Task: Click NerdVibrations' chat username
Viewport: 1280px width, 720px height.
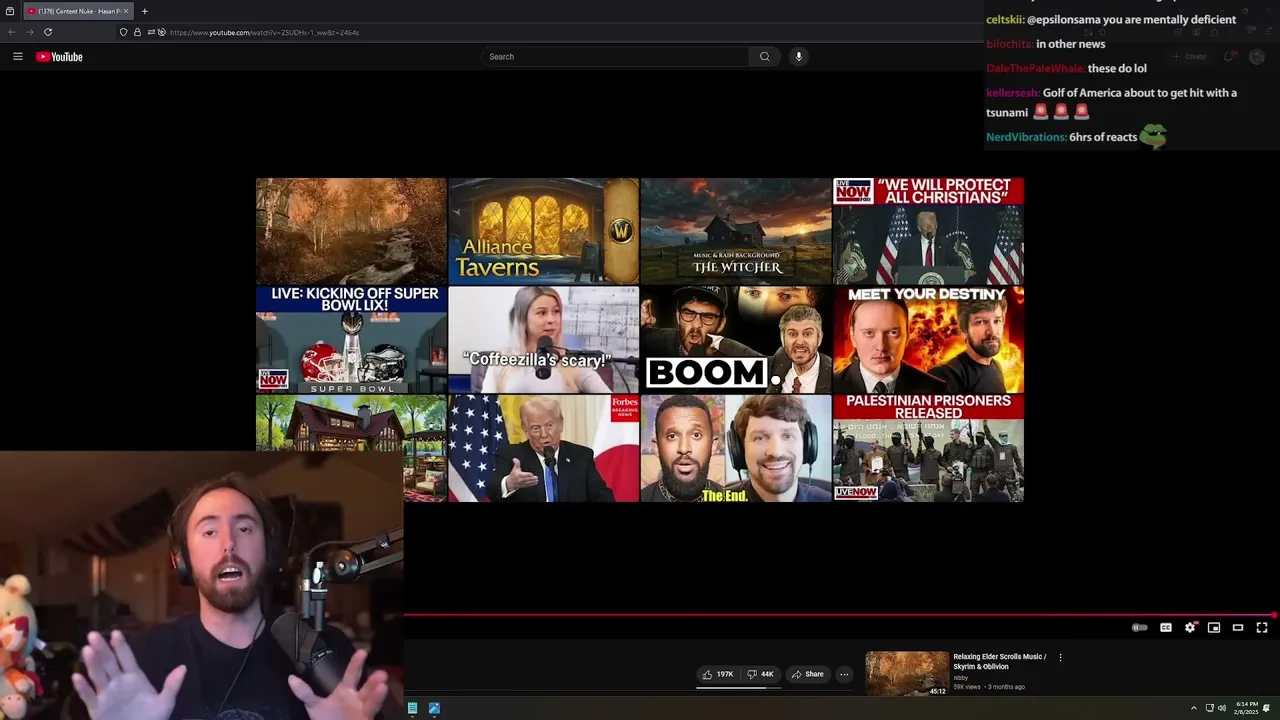Action: coord(1026,137)
